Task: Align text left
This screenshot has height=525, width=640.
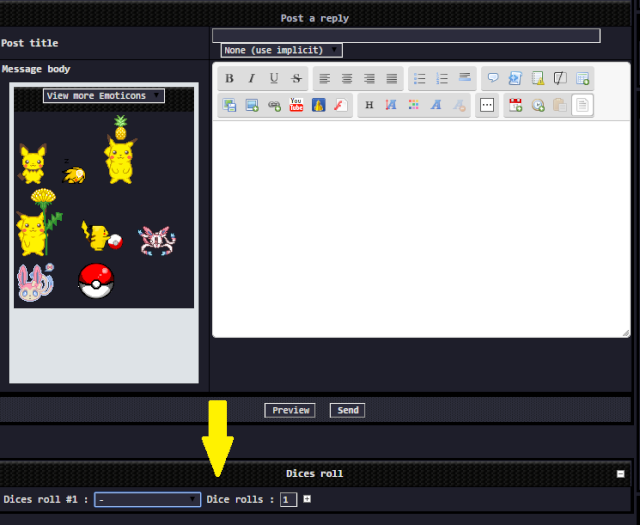Action: click(x=324, y=78)
